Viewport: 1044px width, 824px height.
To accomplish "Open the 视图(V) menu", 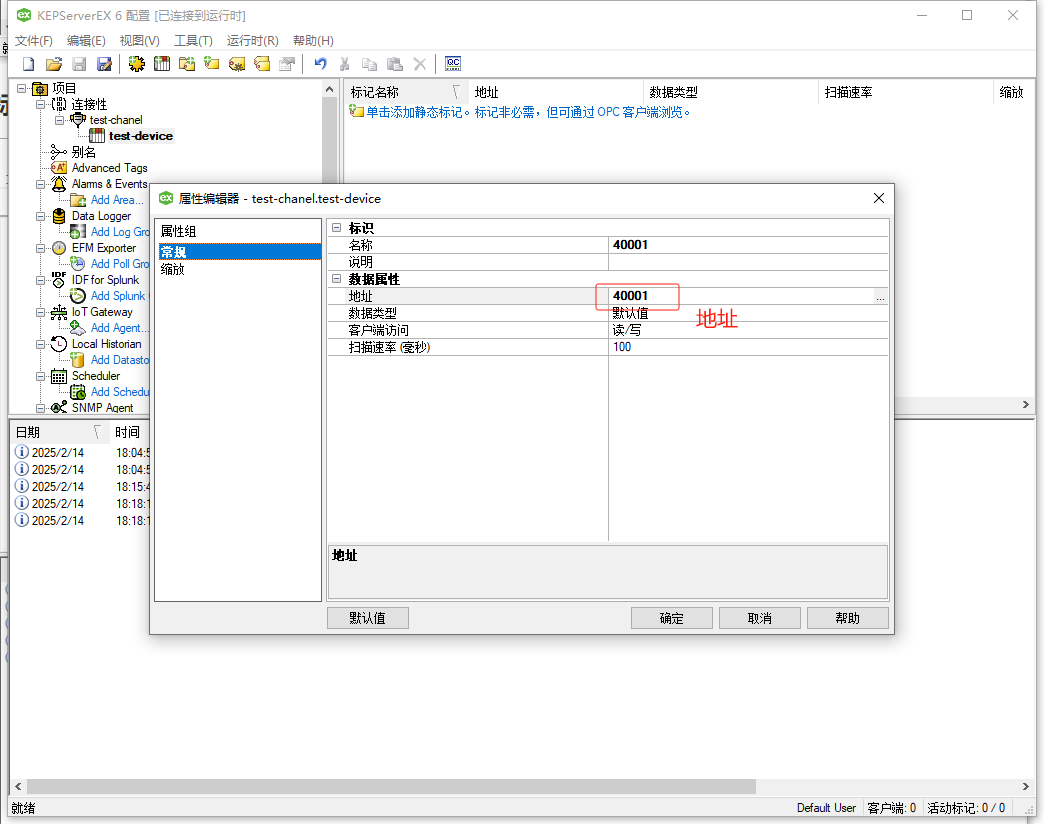I will (139, 41).
